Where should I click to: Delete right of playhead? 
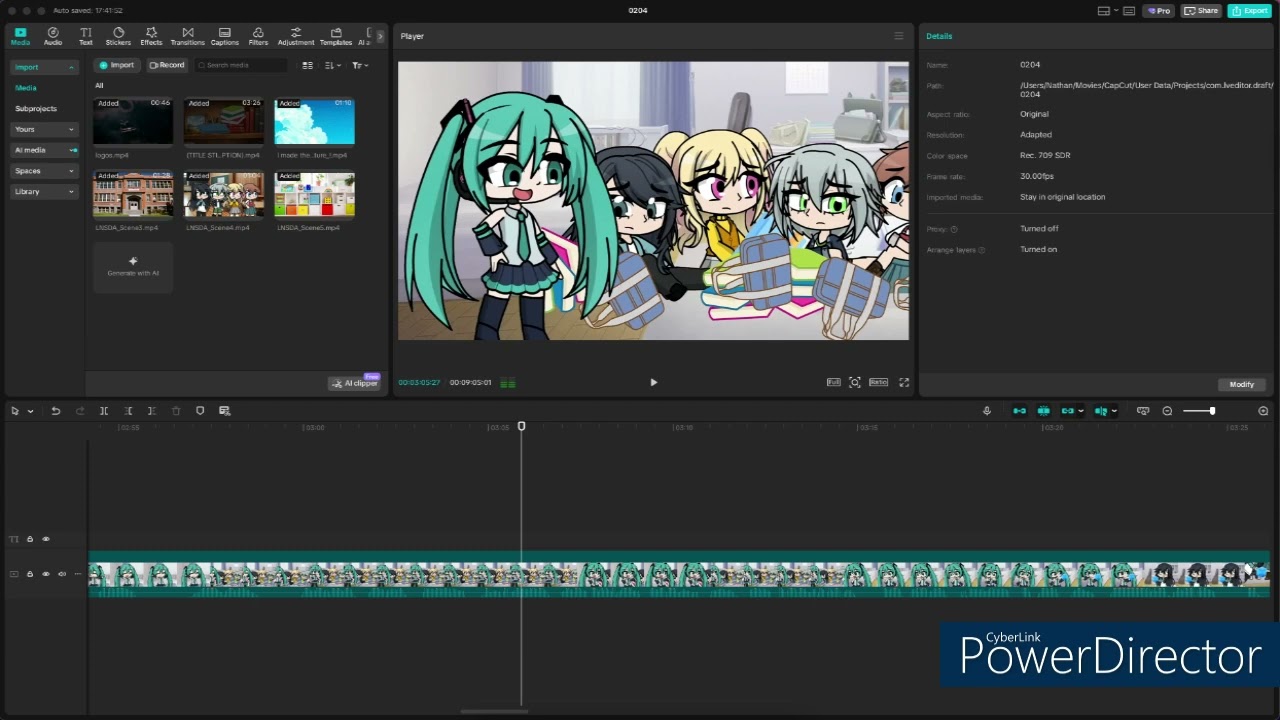(152, 411)
